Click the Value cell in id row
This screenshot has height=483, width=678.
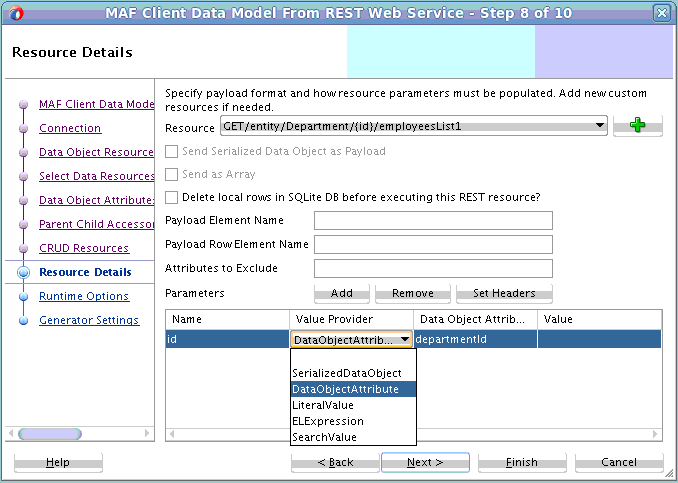[599, 339]
